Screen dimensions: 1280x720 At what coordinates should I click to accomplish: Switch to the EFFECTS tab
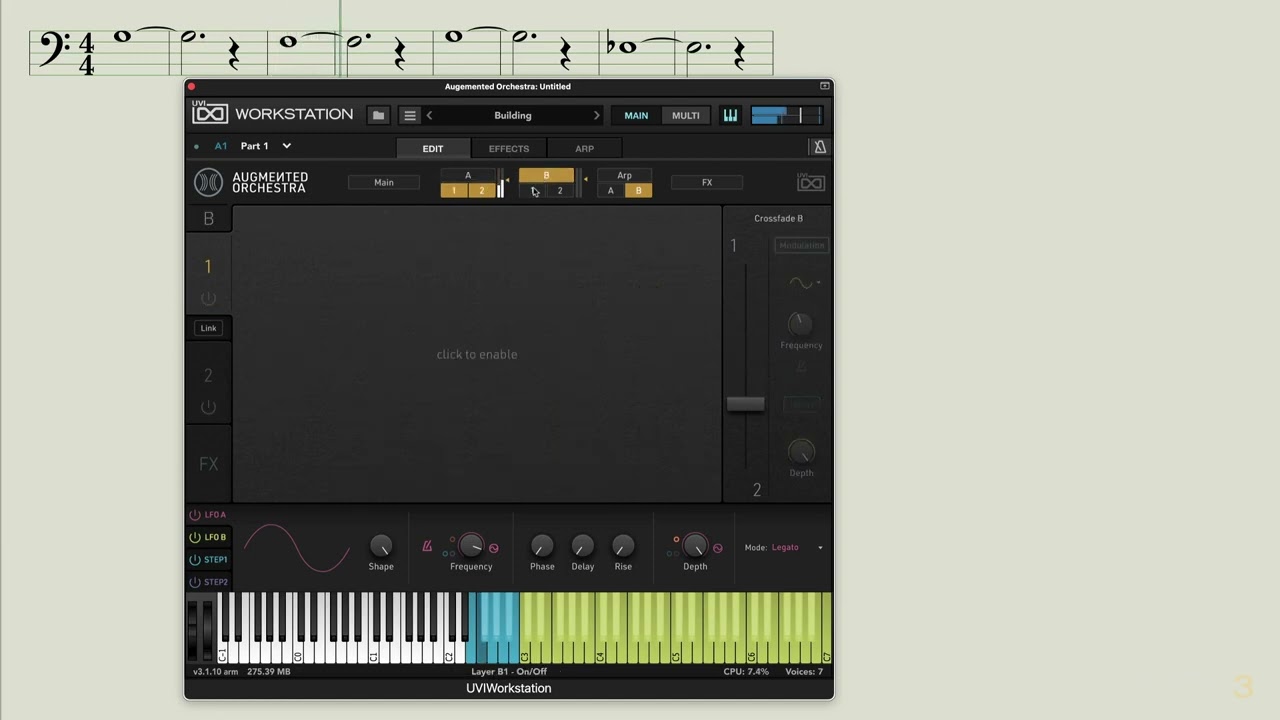click(508, 149)
